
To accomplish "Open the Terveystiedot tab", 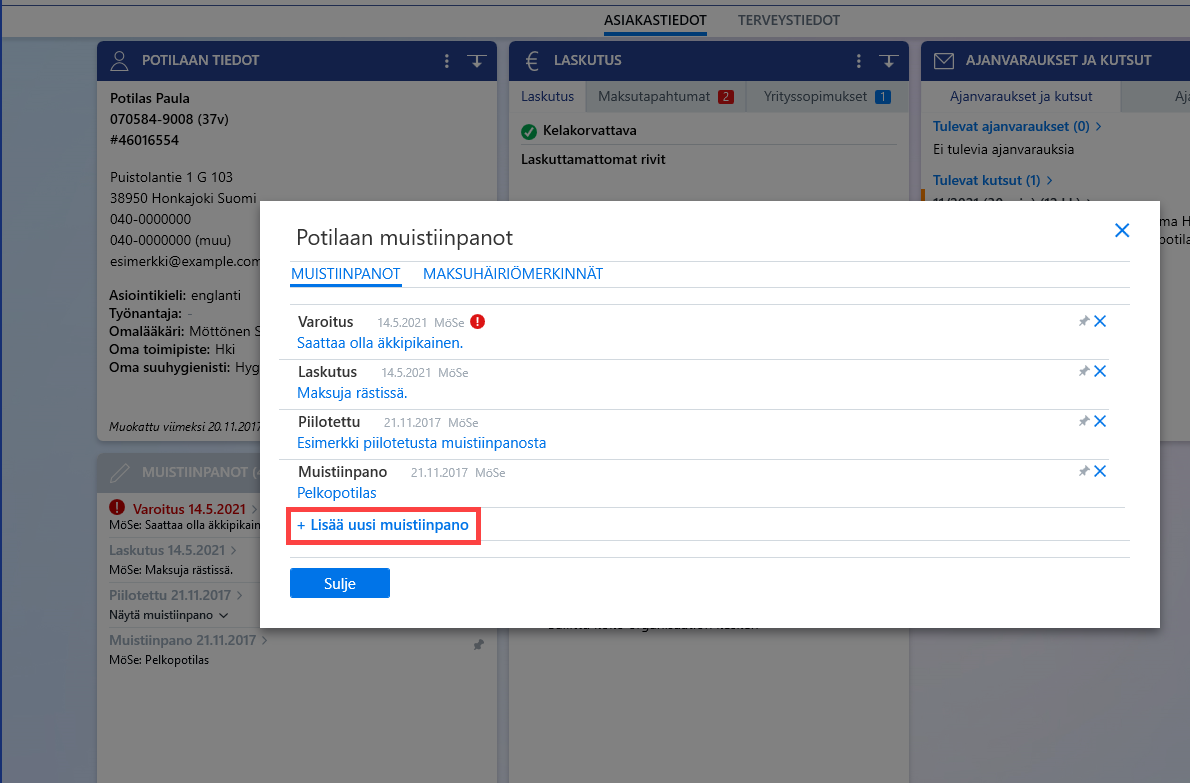I will point(789,20).
